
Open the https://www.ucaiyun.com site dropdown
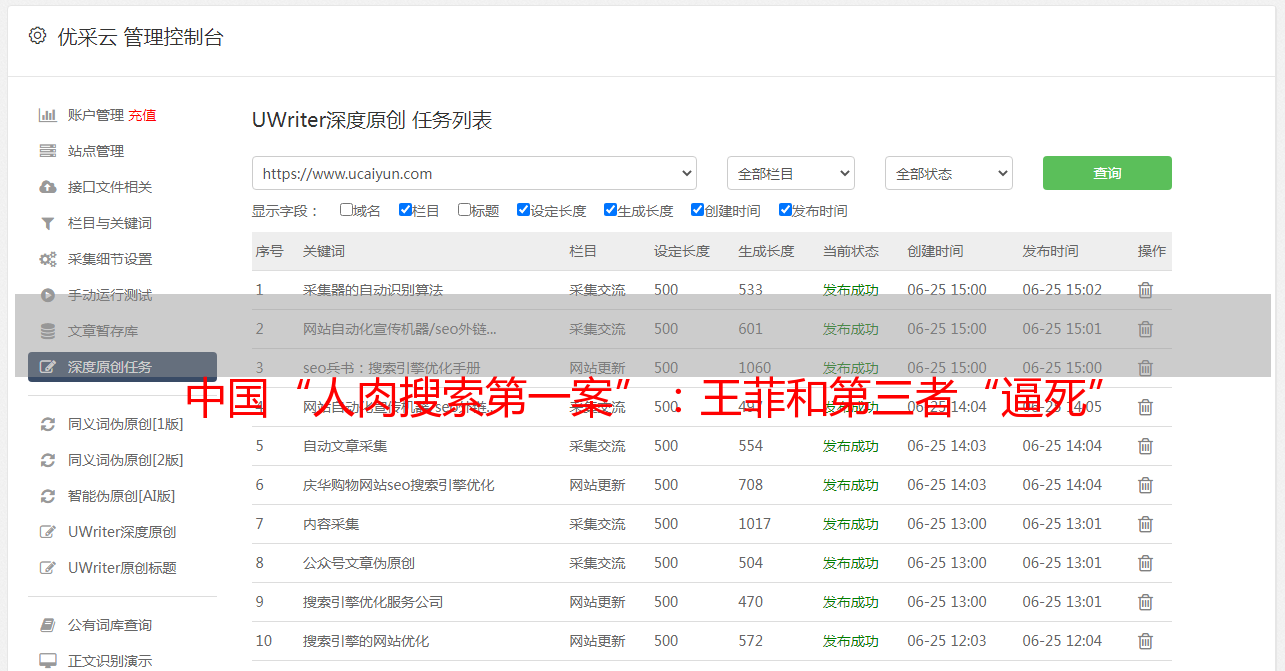[474, 173]
